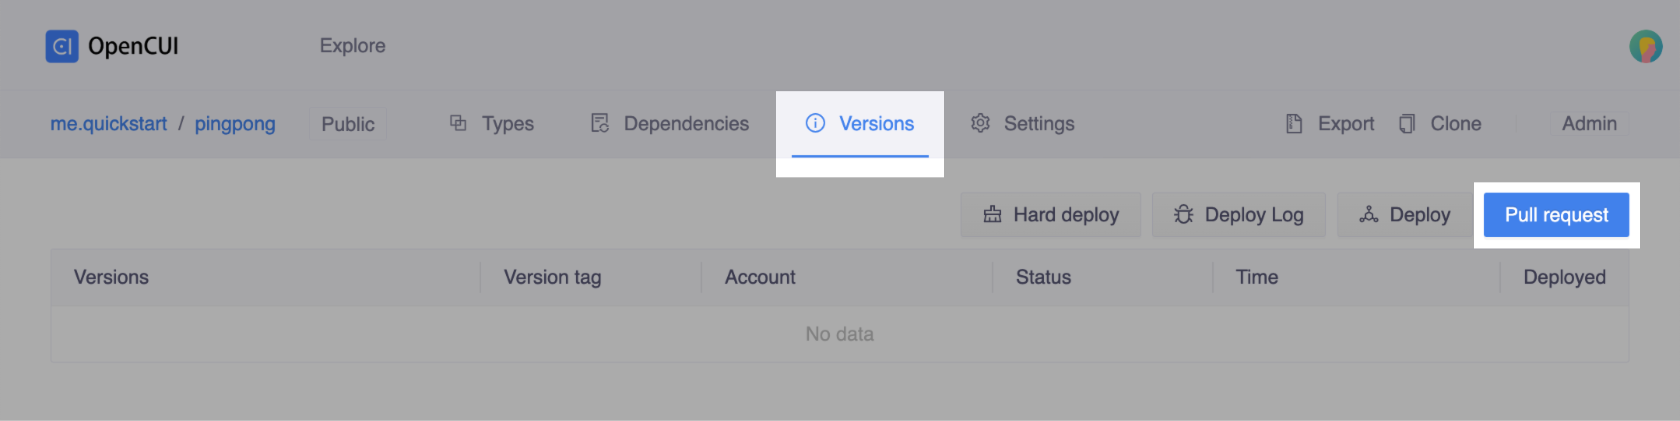
Task: Click the Export document icon
Action: pos(1294,124)
